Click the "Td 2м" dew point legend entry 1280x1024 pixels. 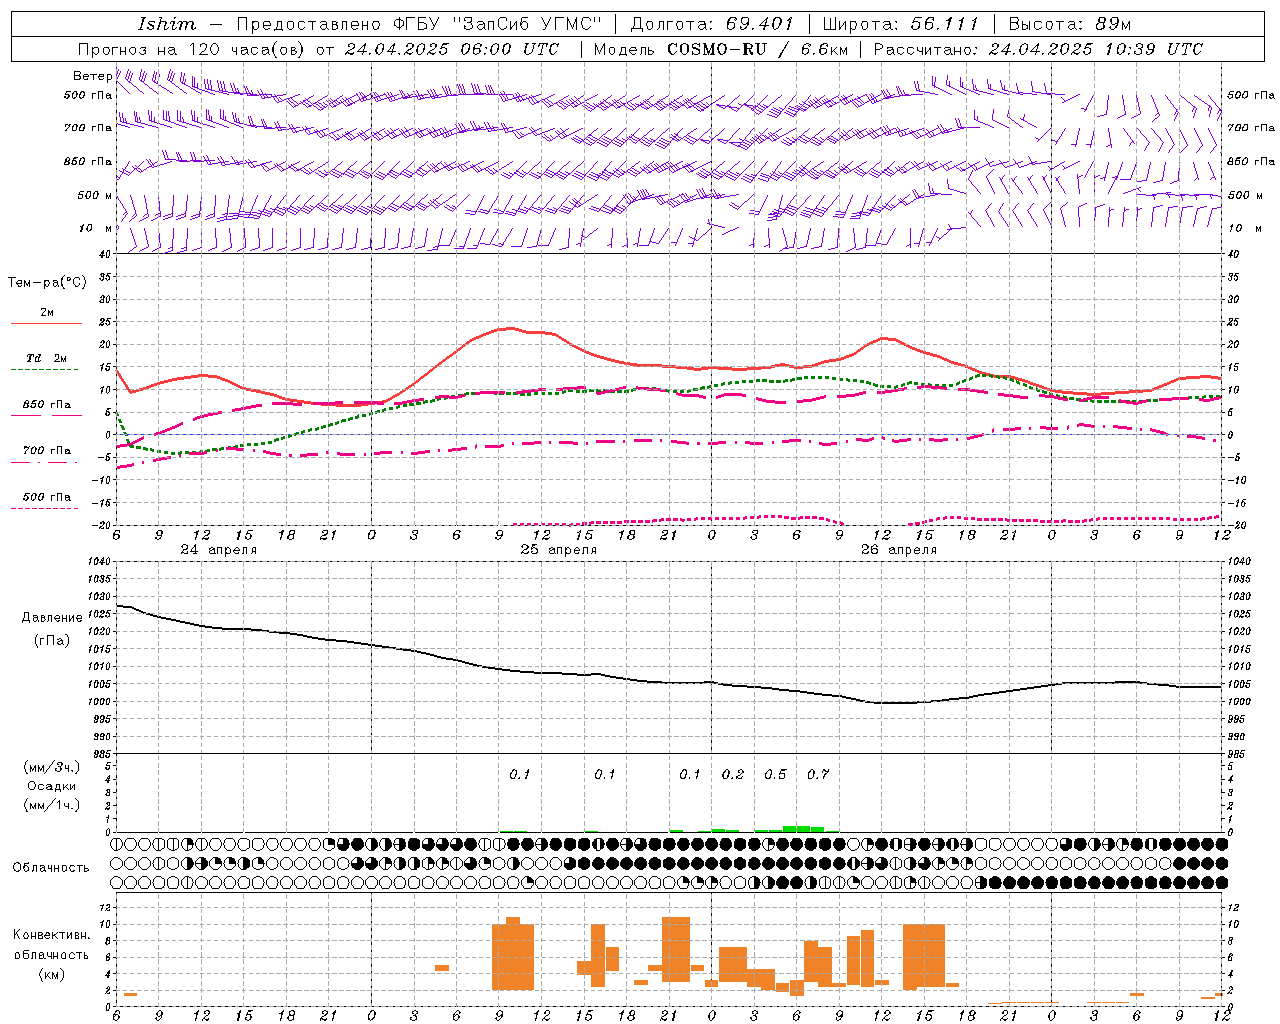[47, 358]
